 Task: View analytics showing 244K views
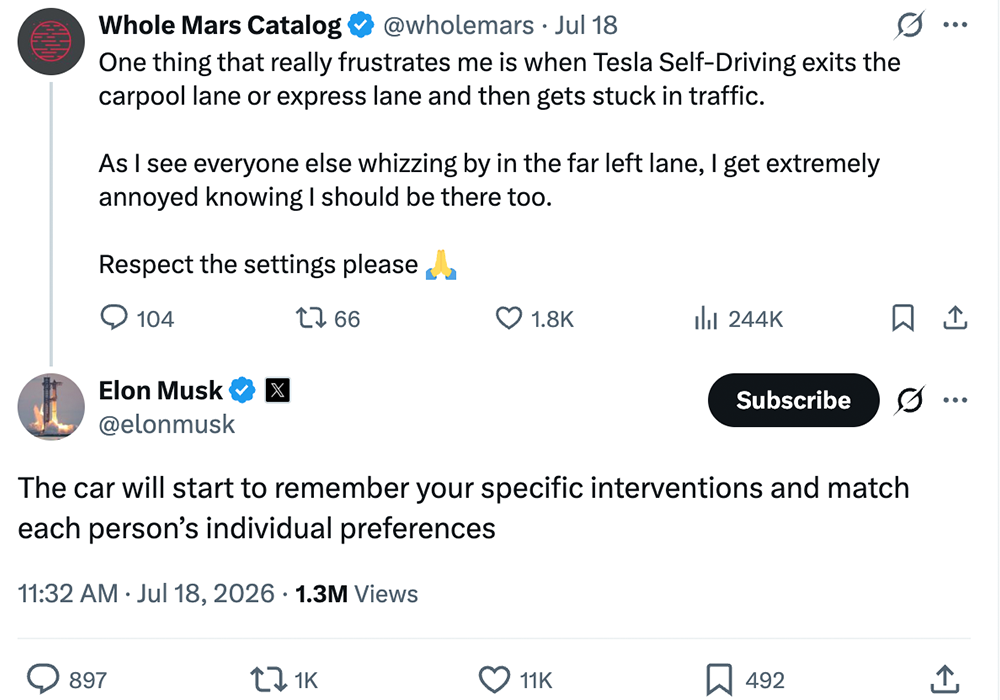tap(706, 317)
